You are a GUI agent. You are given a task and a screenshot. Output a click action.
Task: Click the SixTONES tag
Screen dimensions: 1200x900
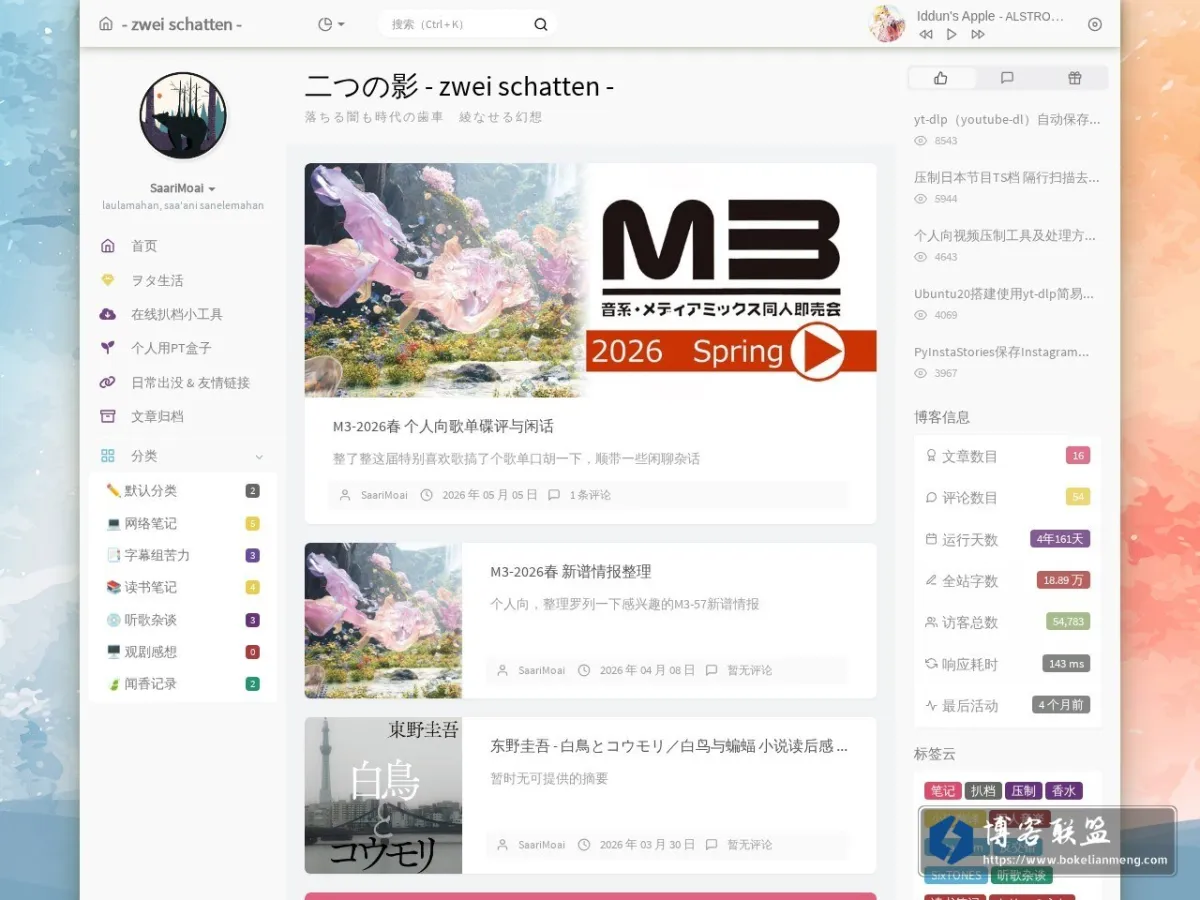(x=955, y=875)
